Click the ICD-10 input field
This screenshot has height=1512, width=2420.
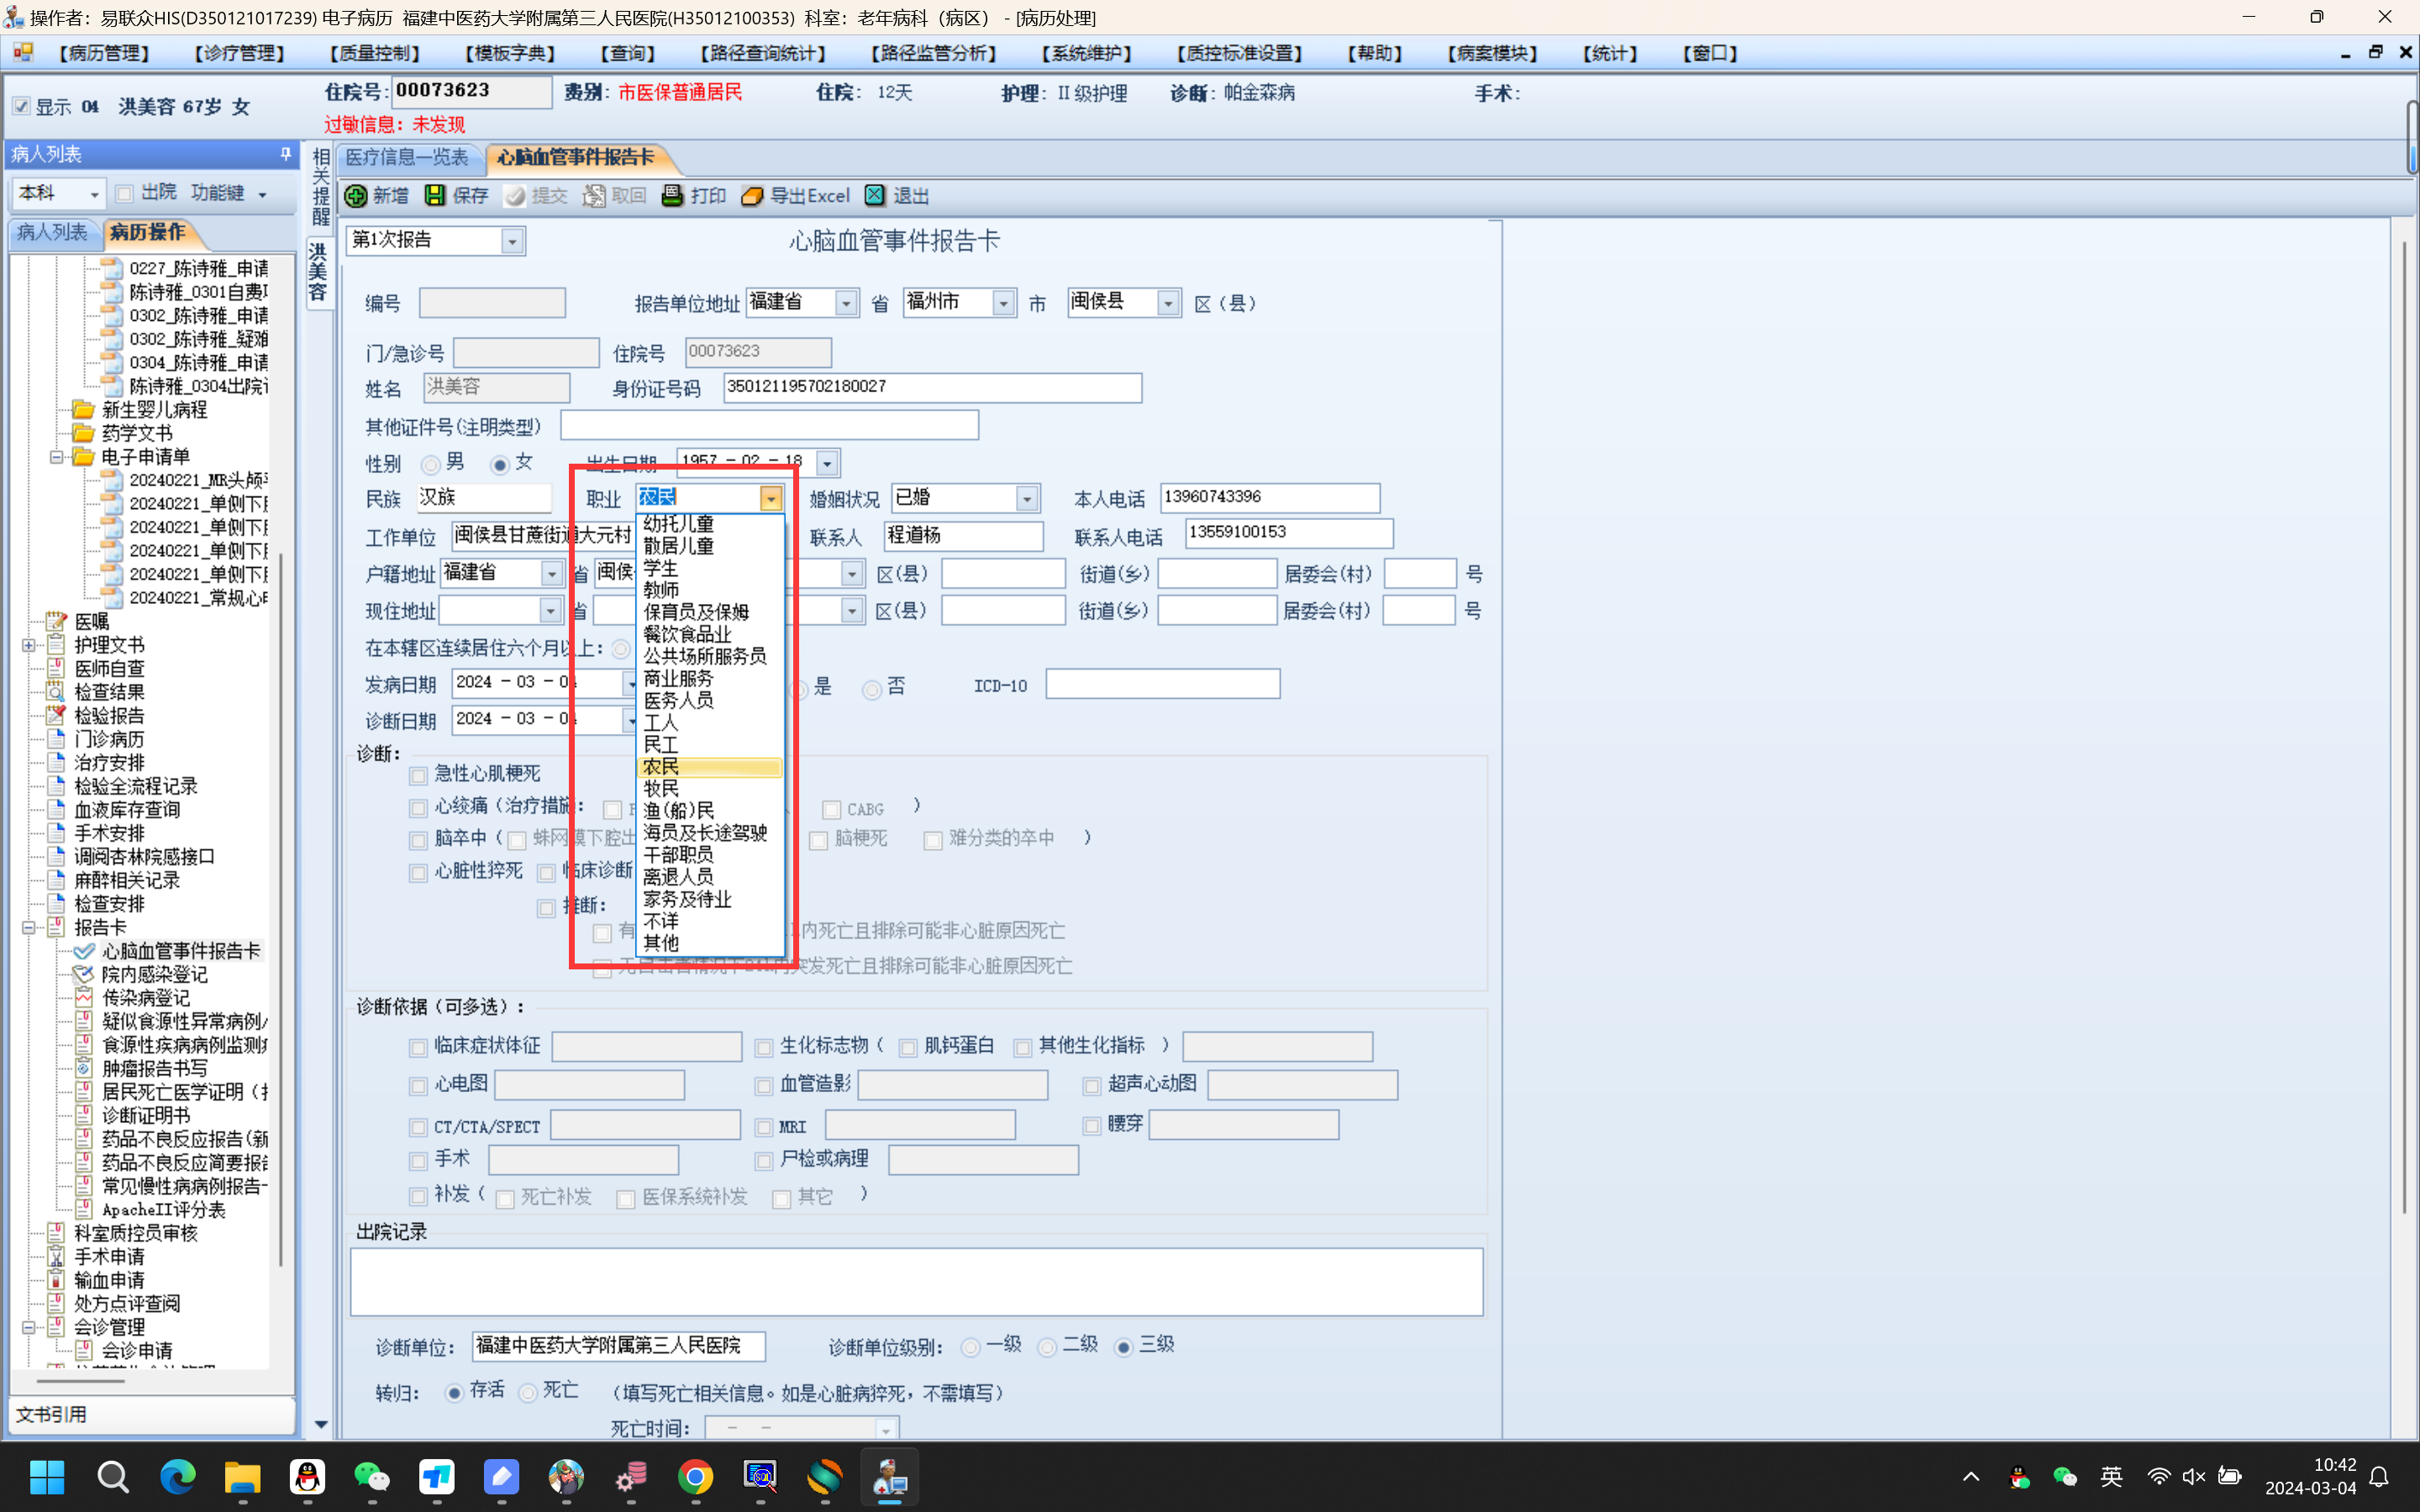1162,685
